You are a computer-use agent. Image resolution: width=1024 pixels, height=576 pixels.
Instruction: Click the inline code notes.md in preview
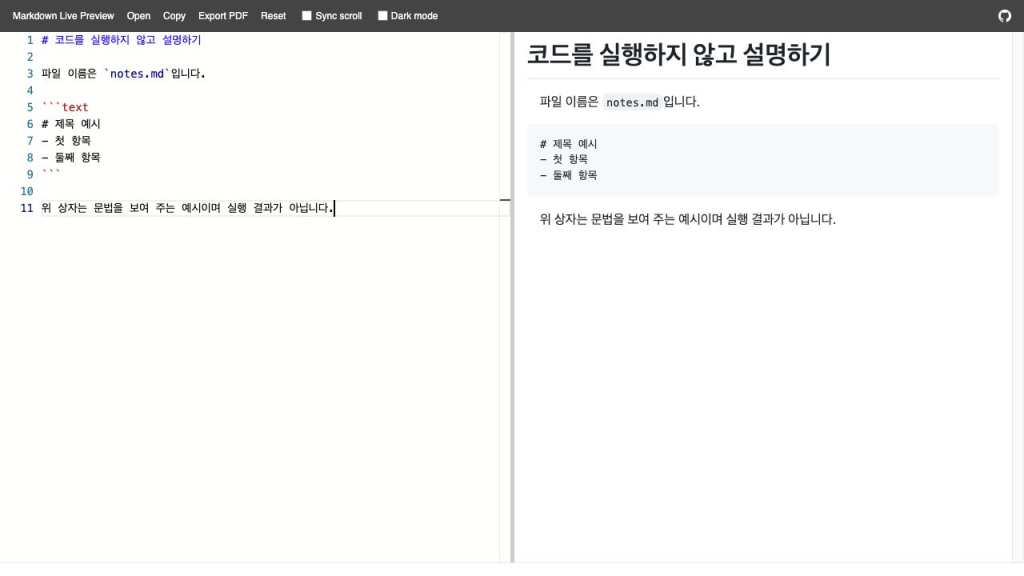(632, 103)
